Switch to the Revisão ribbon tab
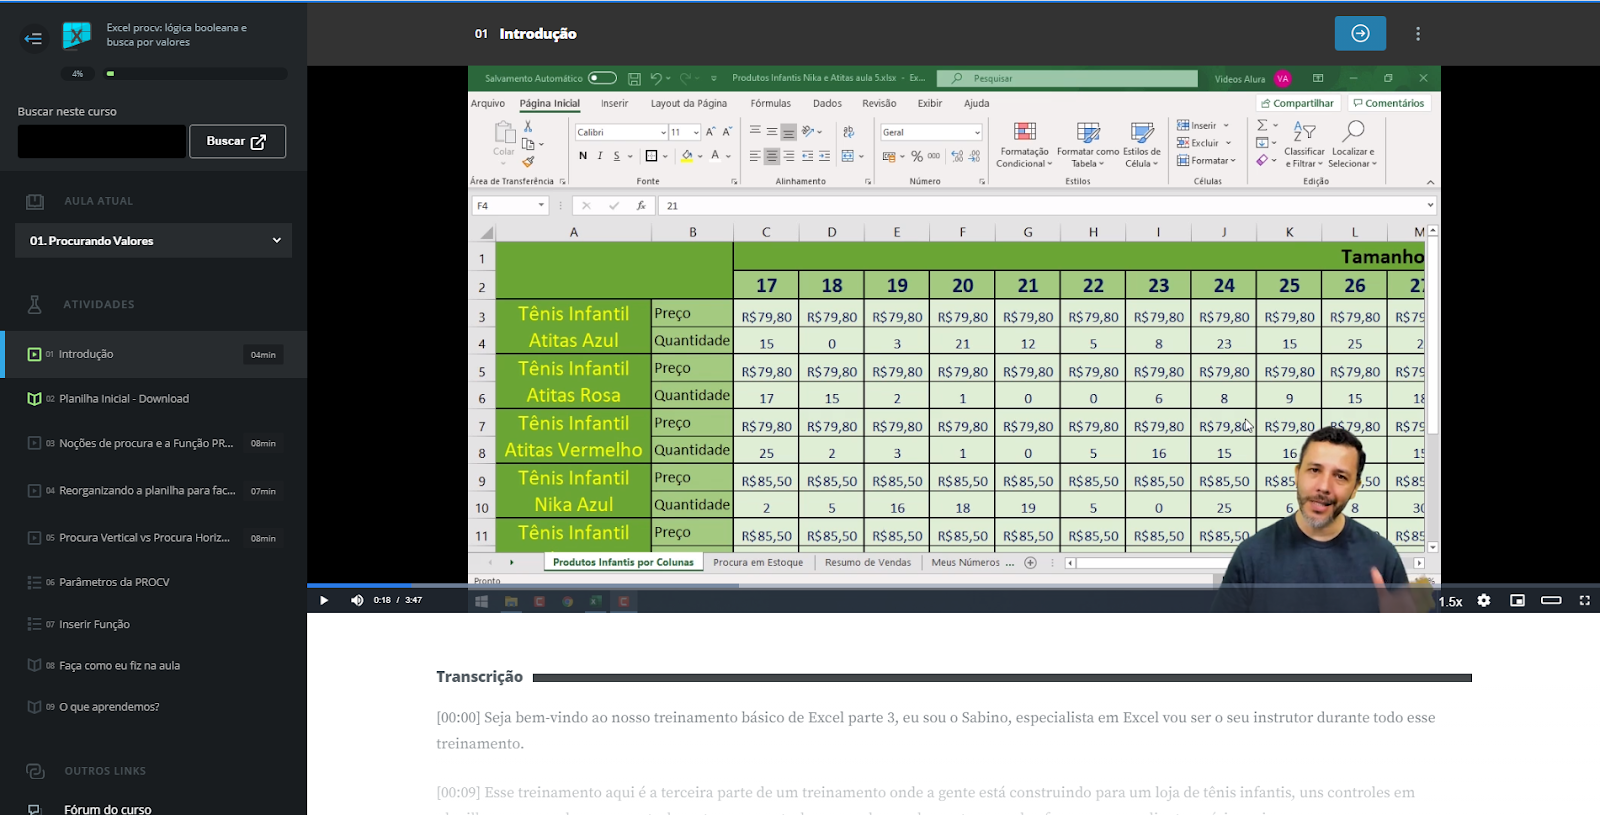1600x815 pixels. (879, 103)
